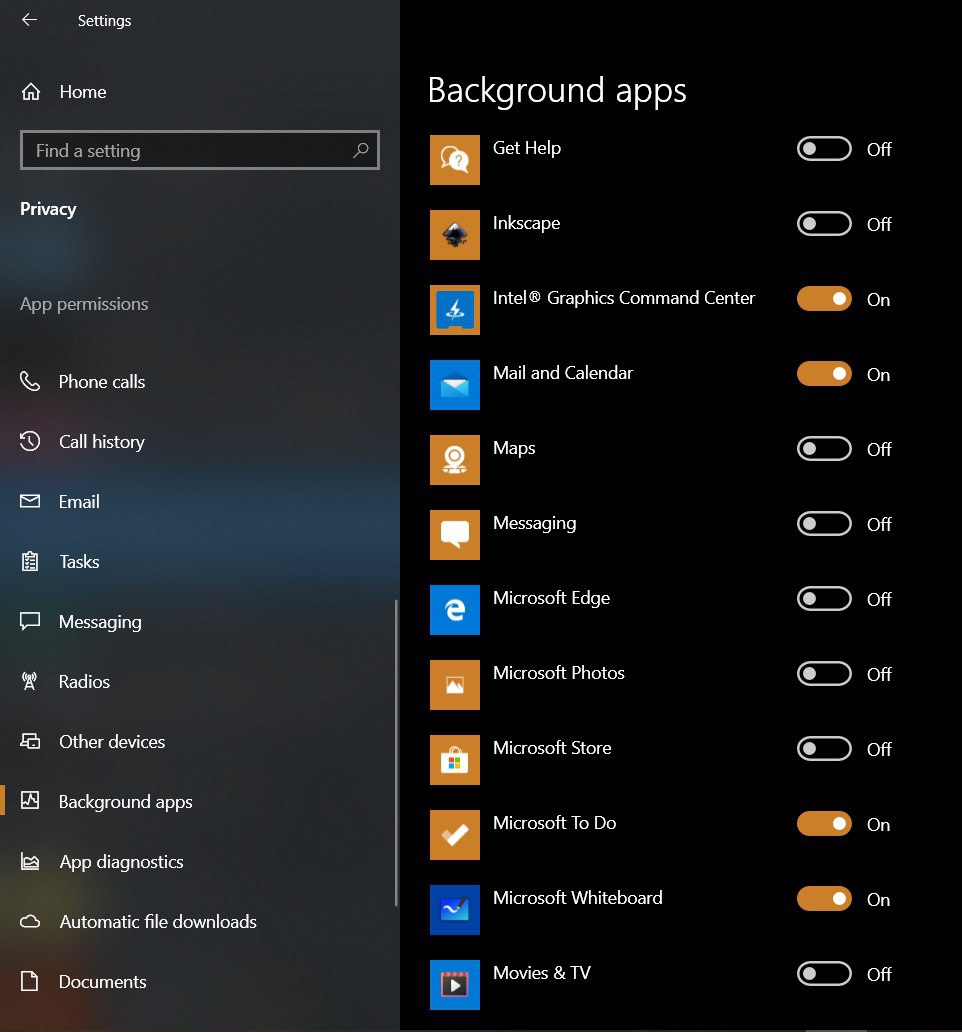
Task: Click the Background apps sidebar icon
Action: pos(30,801)
